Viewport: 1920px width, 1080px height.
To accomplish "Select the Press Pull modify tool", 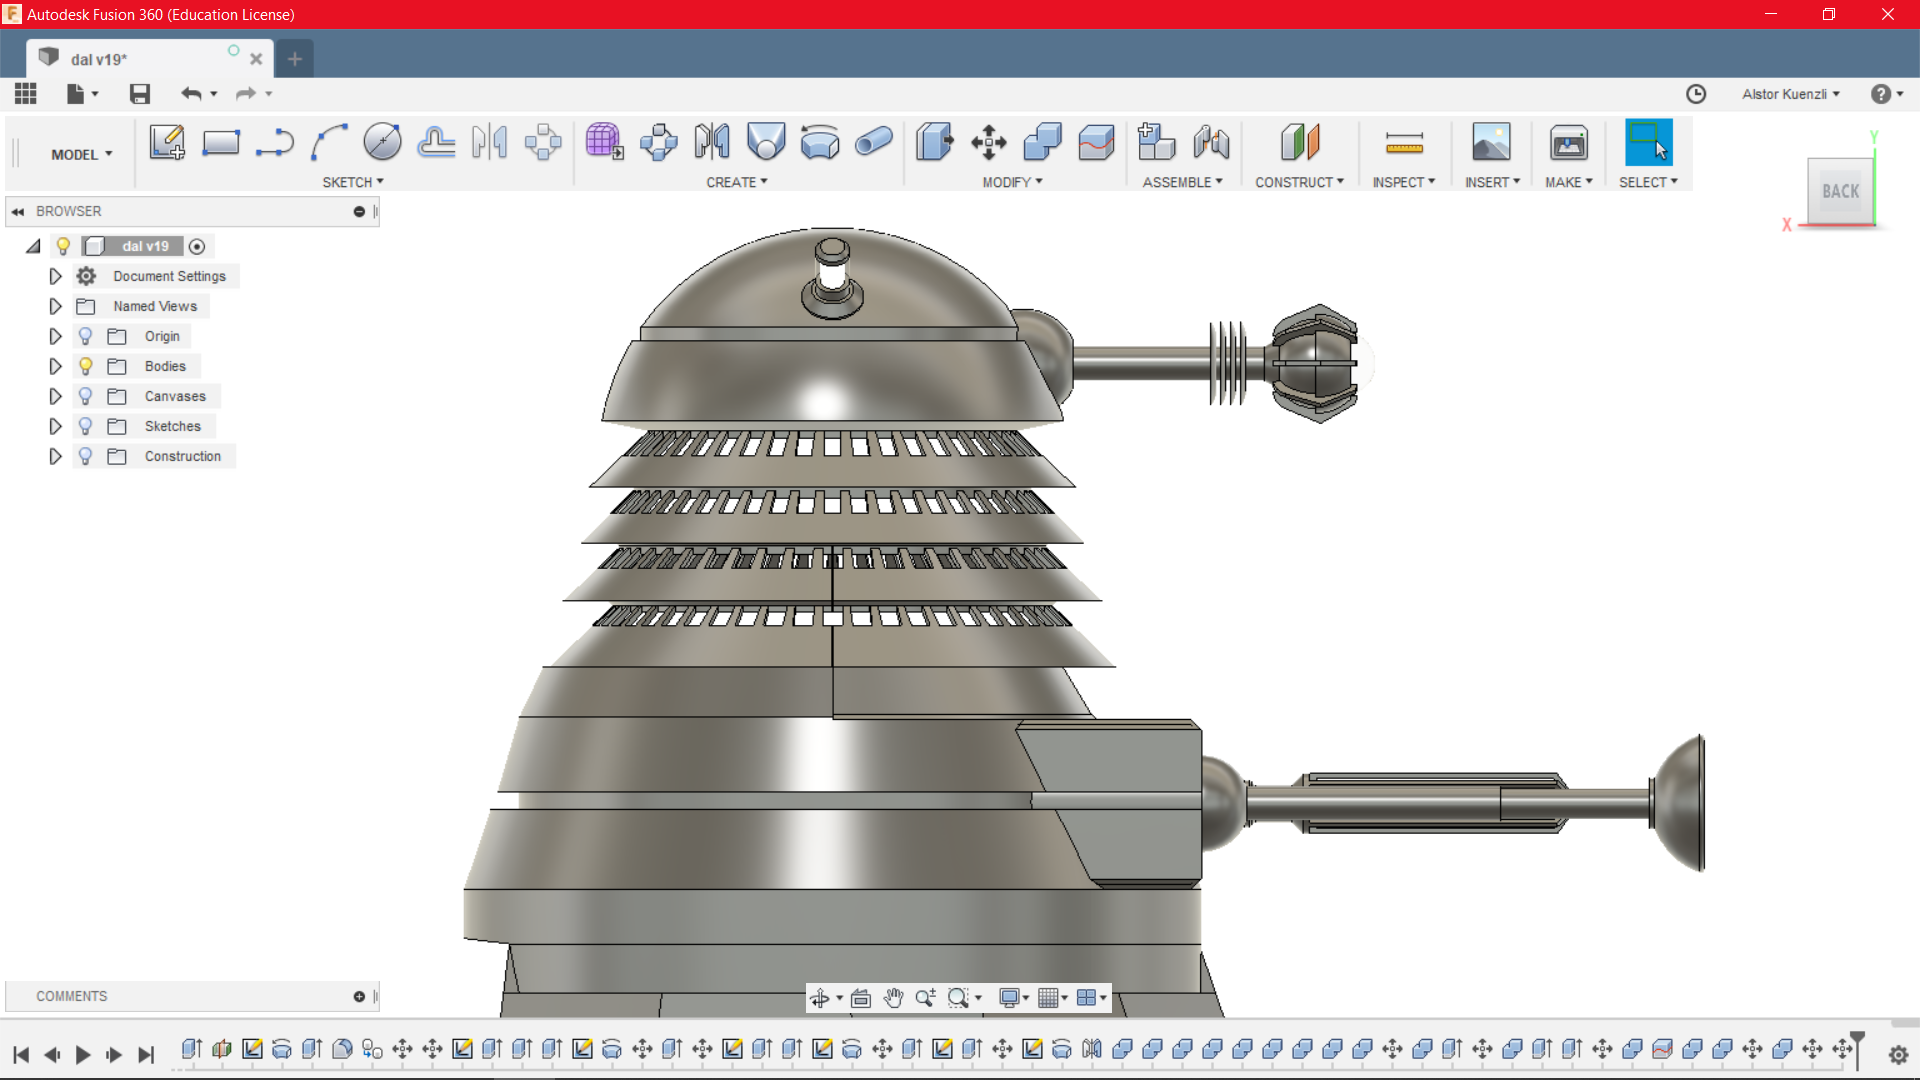I will tap(935, 142).
